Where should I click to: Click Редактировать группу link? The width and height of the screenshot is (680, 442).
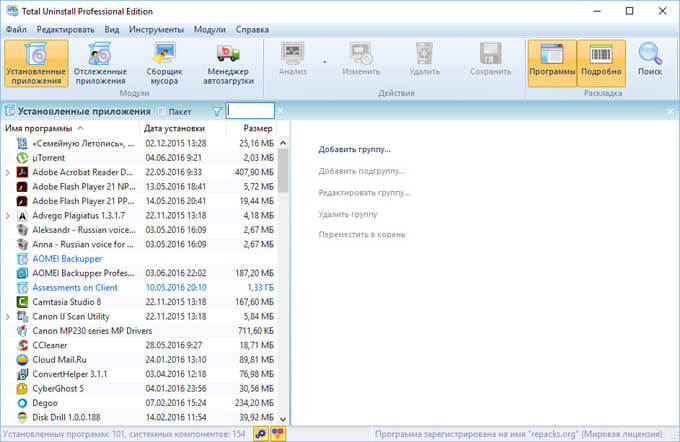[x=364, y=193]
